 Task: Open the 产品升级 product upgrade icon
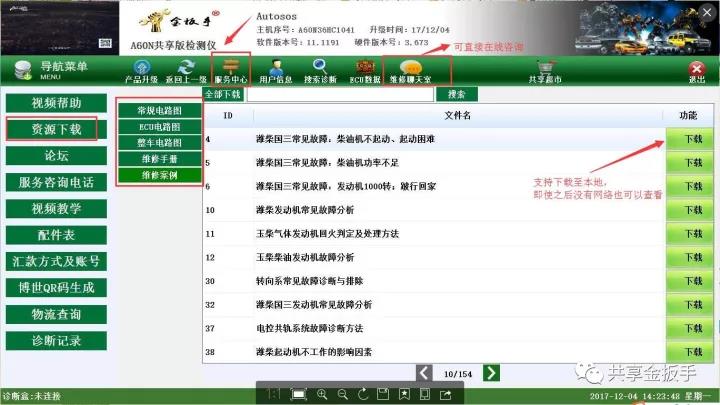(141, 71)
